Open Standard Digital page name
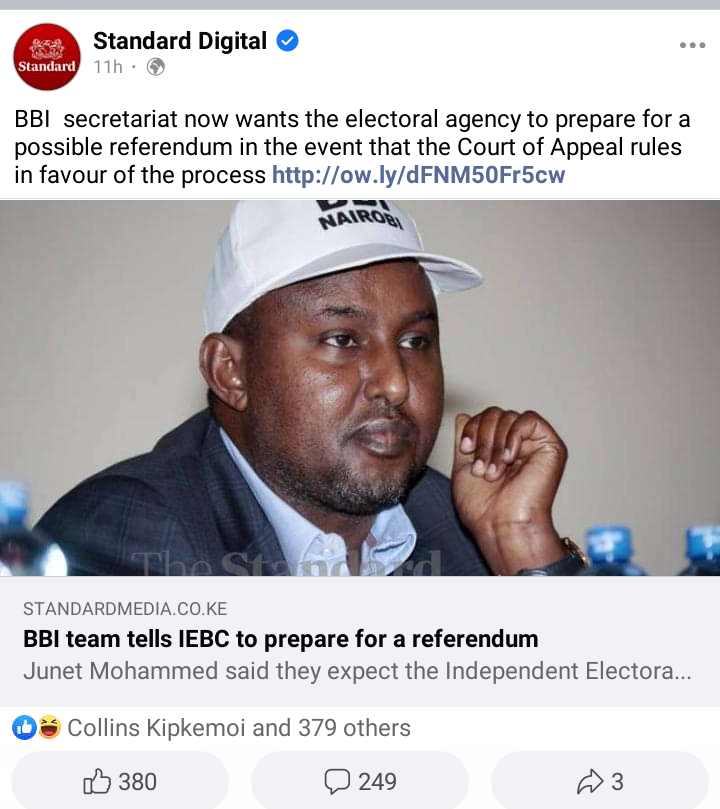 (x=180, y=41)
